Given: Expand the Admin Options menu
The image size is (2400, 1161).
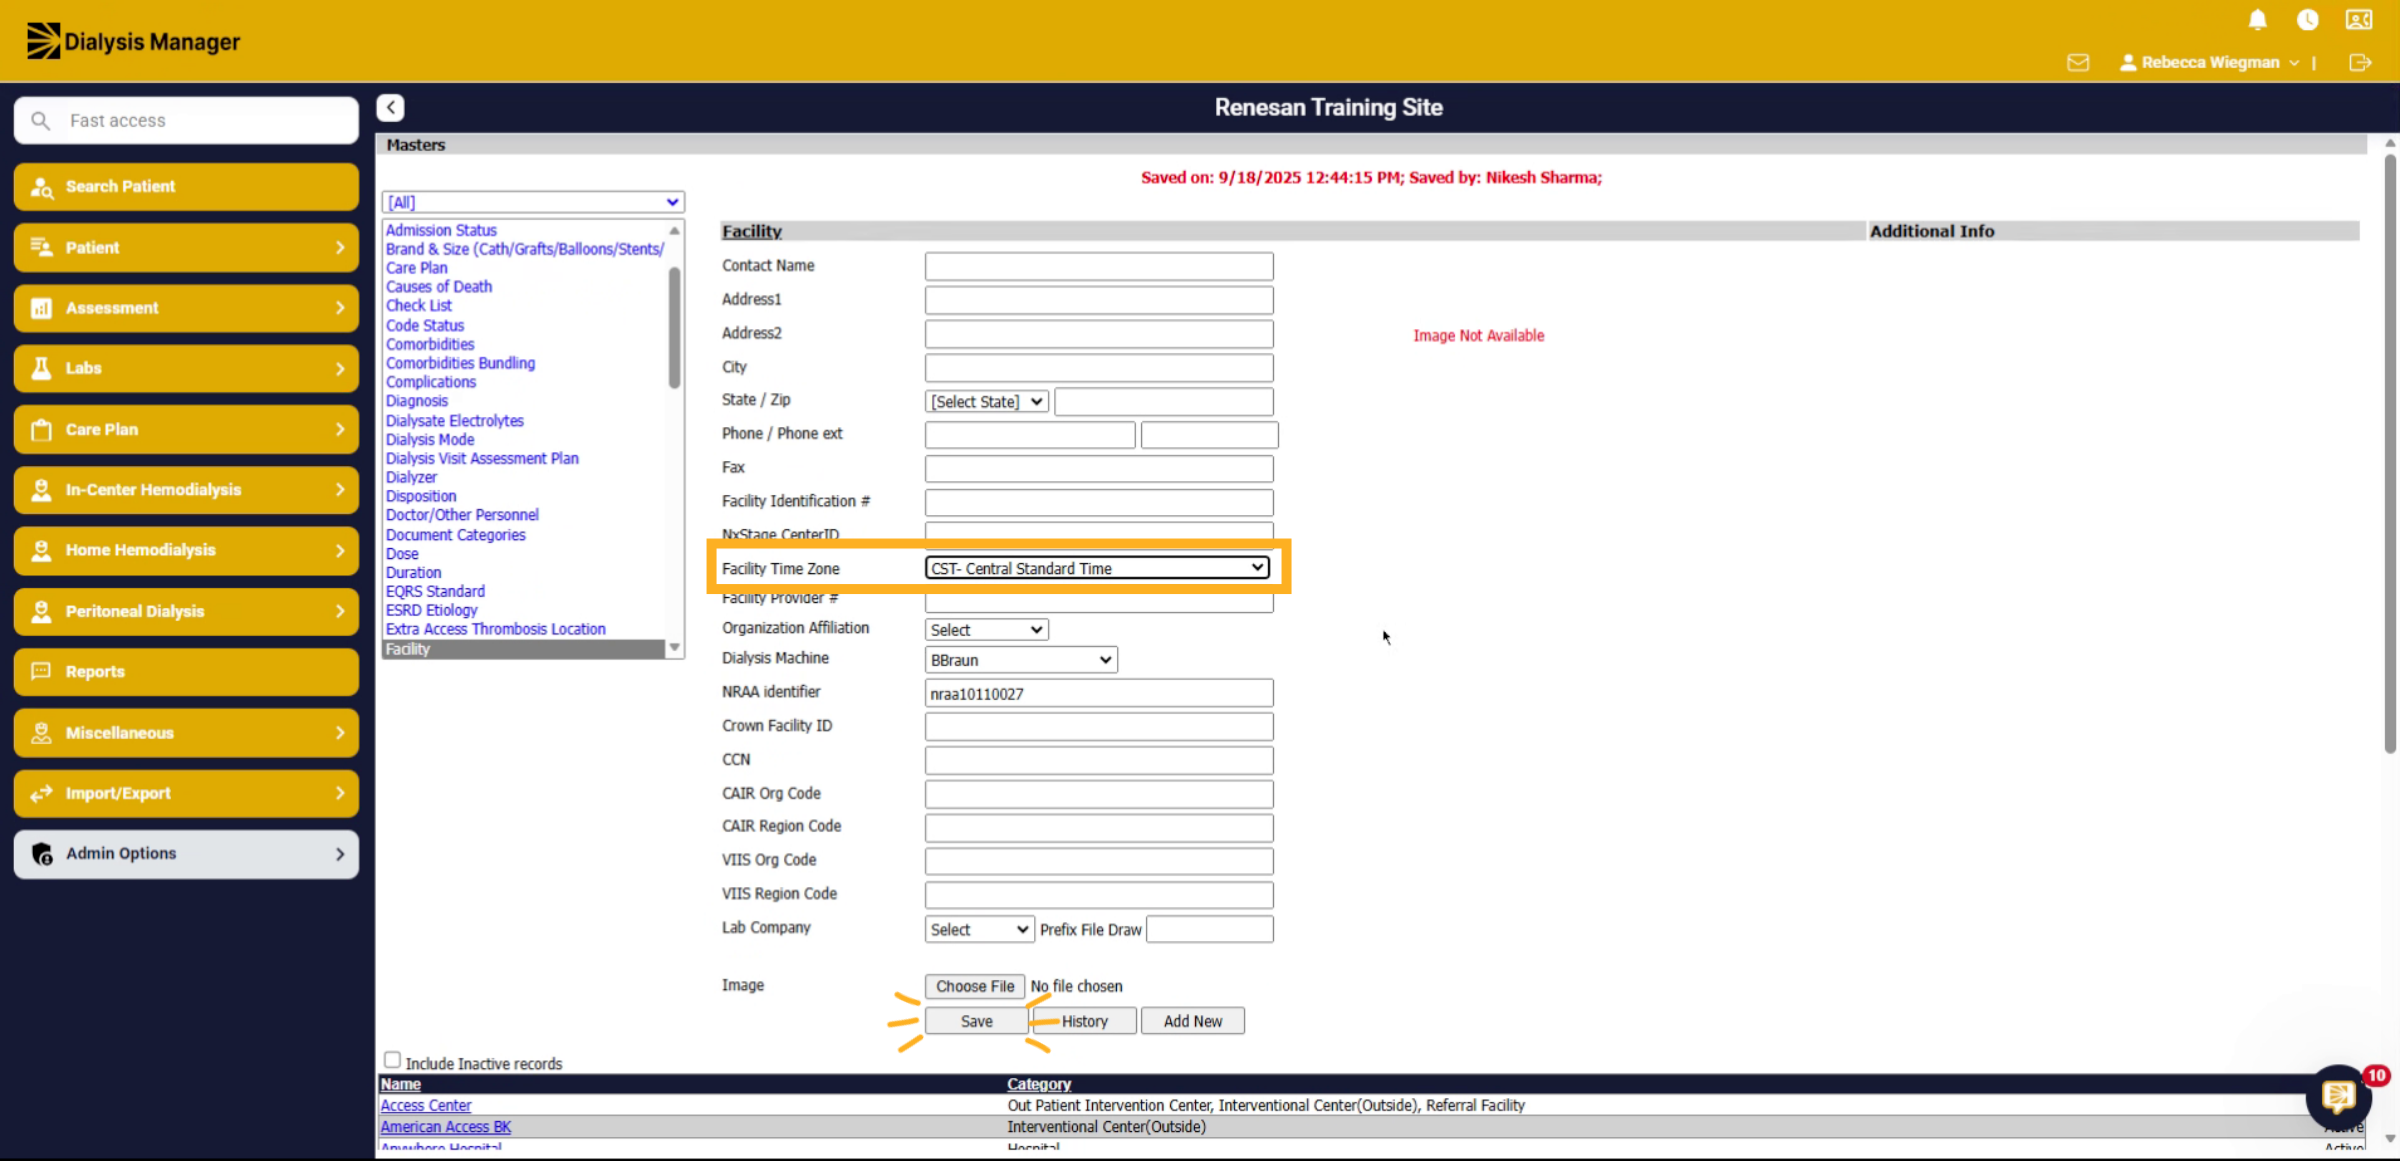Looking at the screenshot, I should click(186, 854).
